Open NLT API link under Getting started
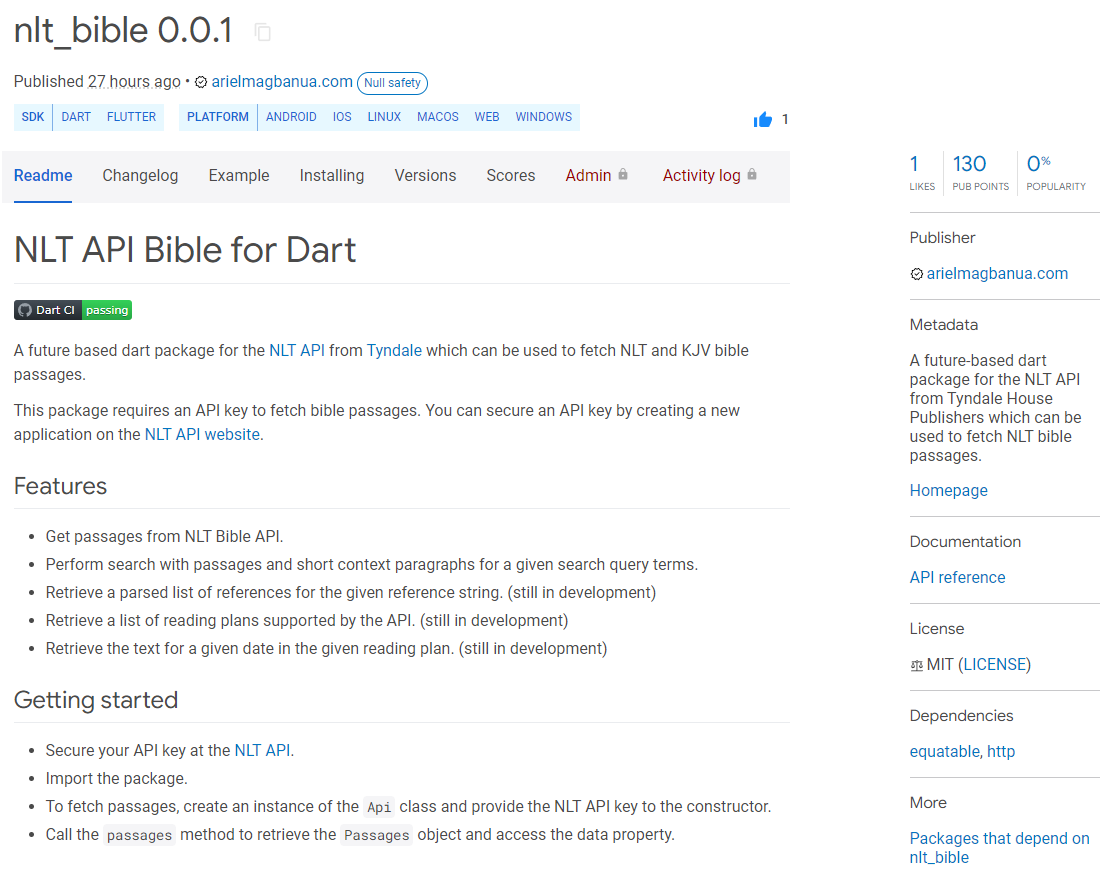Image resolution: width=1109 pixels, height=870 pixels. click(x=262, y=750)
